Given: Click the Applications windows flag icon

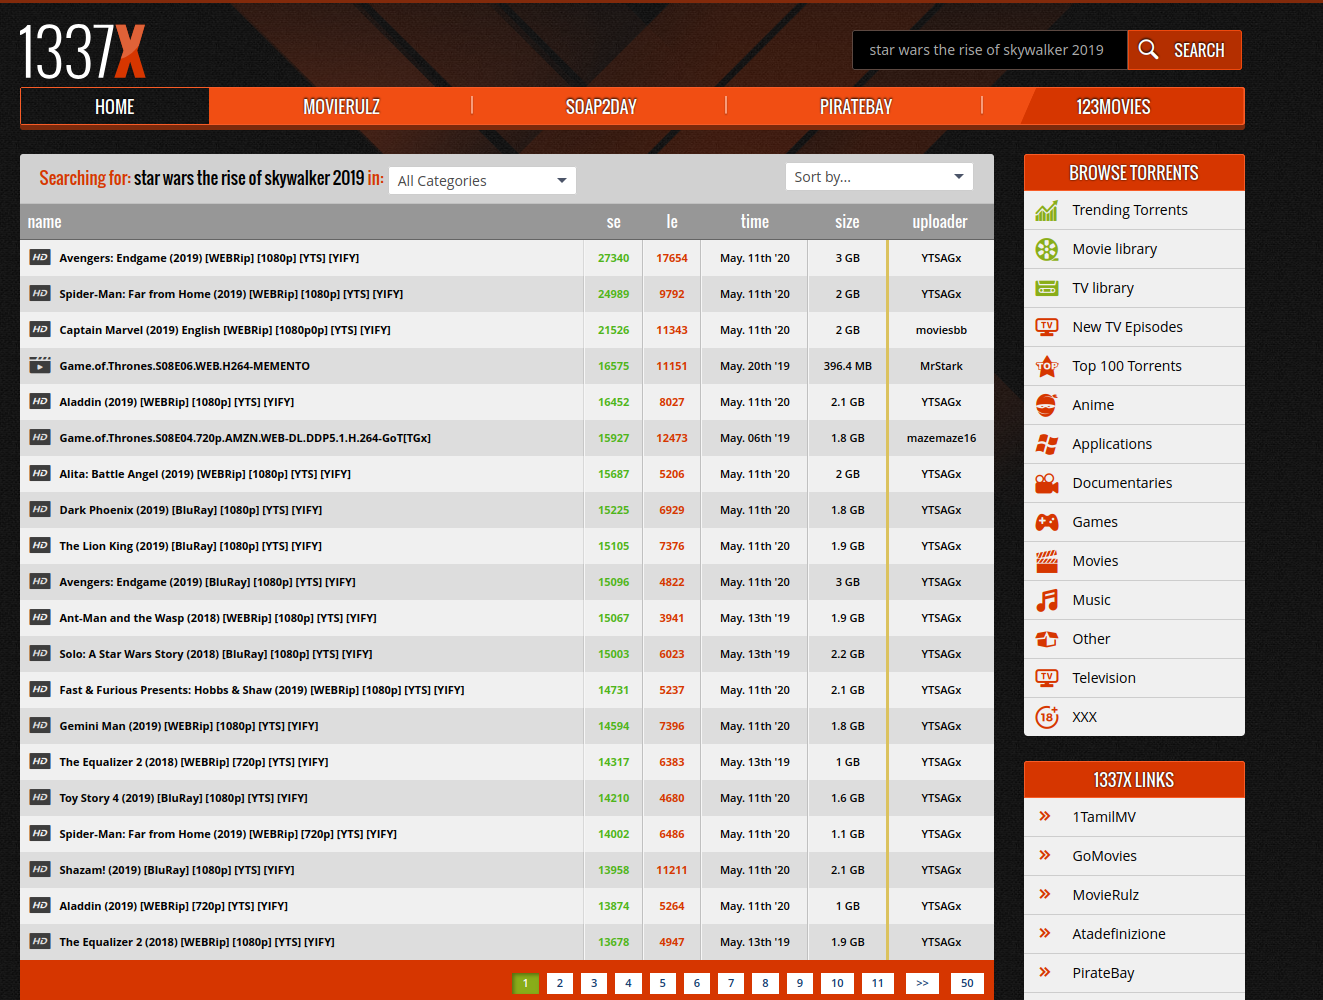Looking at the screenshot, I should point(1047,444).
